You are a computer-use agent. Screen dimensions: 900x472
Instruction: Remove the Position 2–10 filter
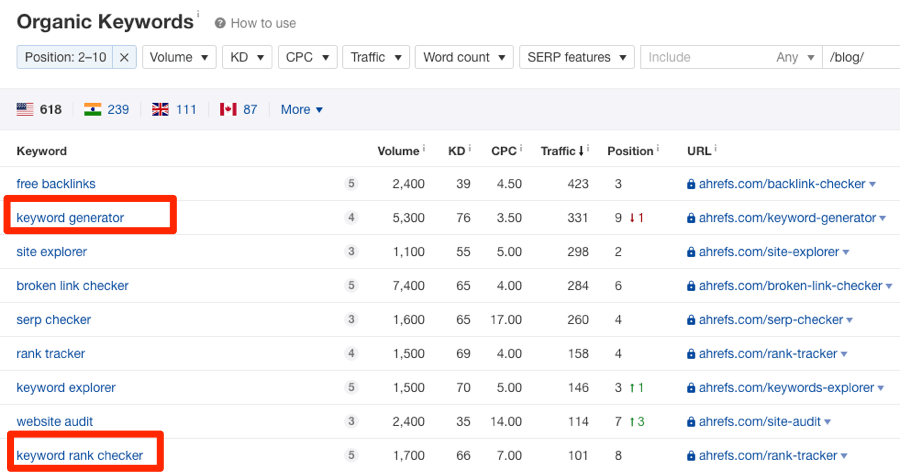tap(124, 57)
